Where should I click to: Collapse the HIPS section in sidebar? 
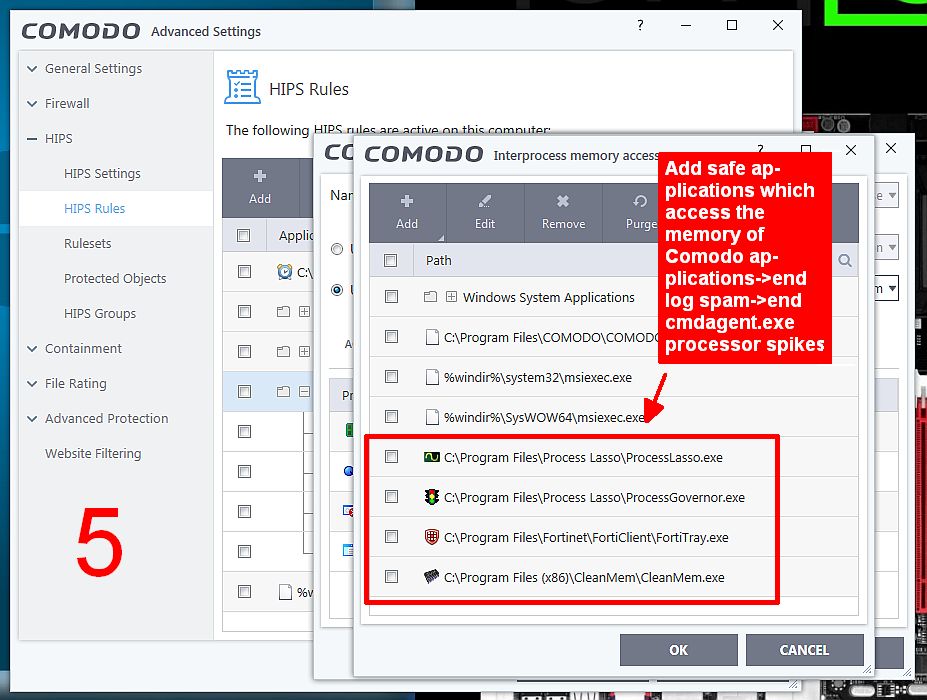click(32, 139)
